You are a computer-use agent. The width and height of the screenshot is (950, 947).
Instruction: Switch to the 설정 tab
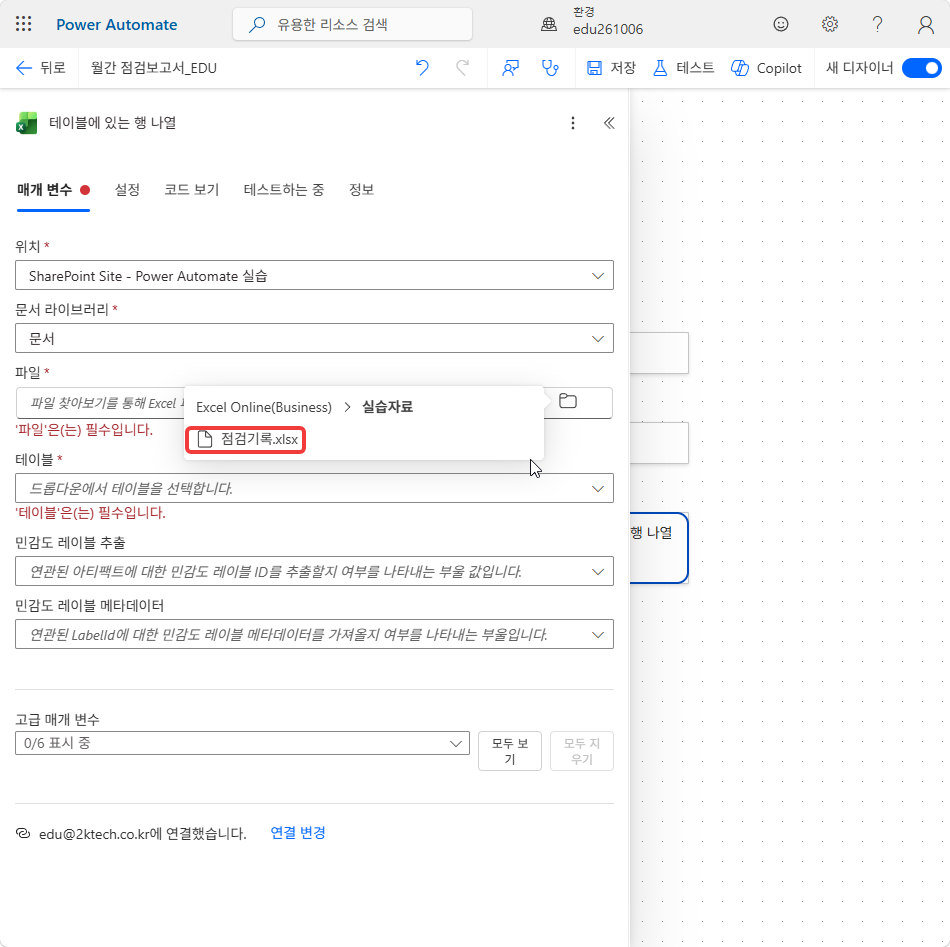coord(127,190)
